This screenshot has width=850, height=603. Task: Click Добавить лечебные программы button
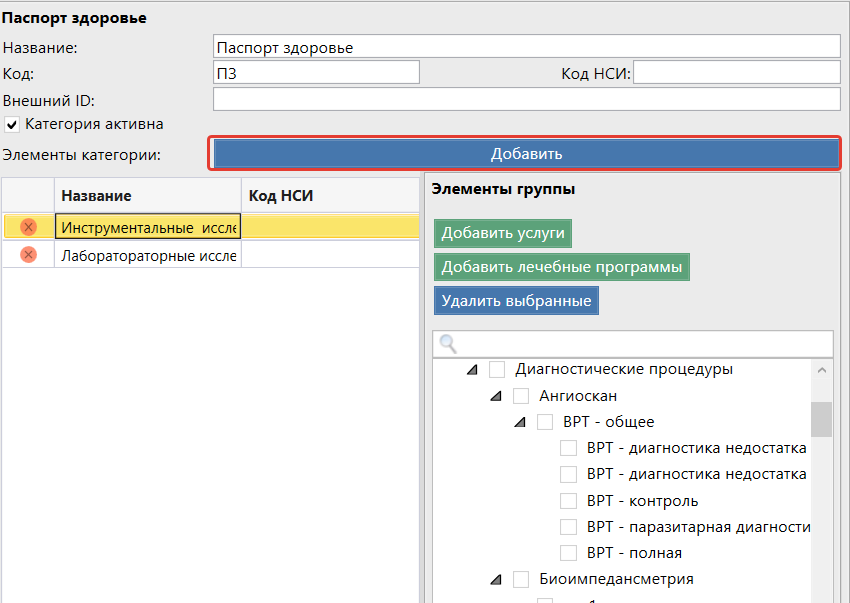(562, 267)
